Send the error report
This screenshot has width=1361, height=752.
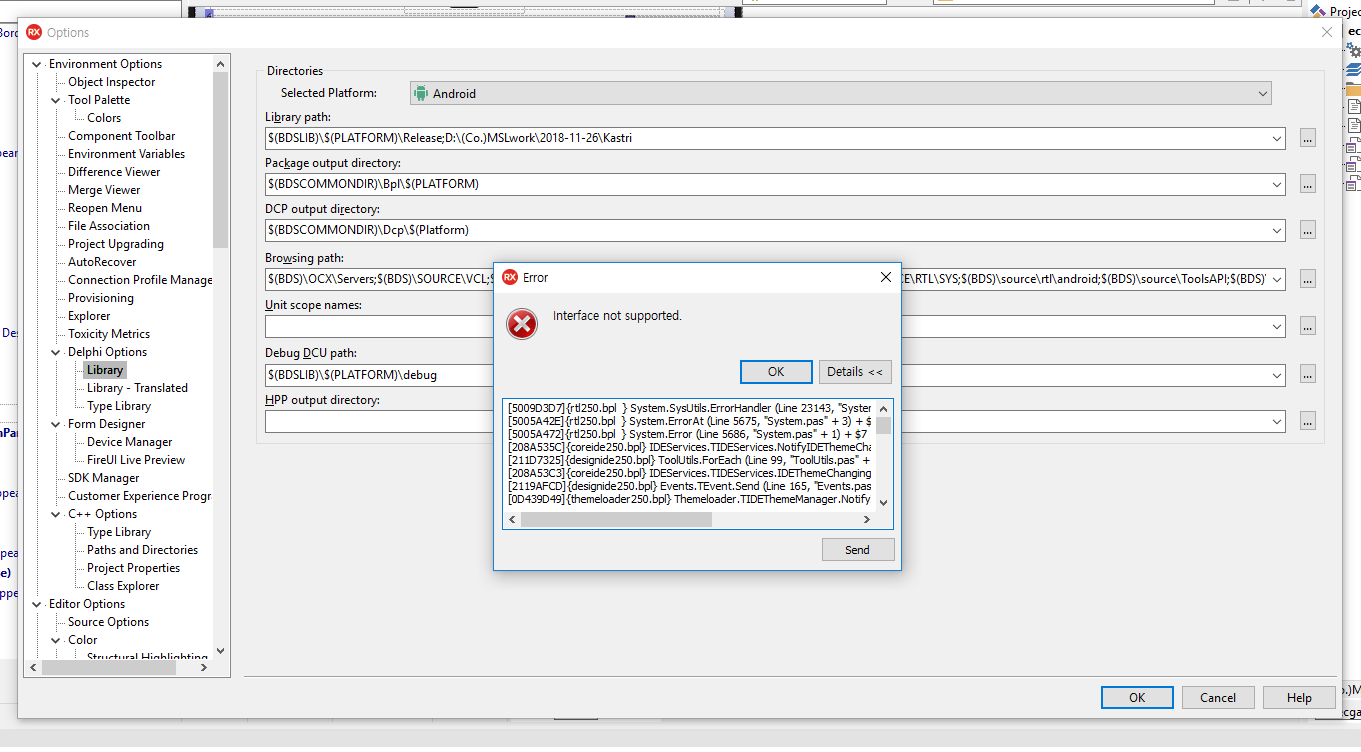(857, 550)
